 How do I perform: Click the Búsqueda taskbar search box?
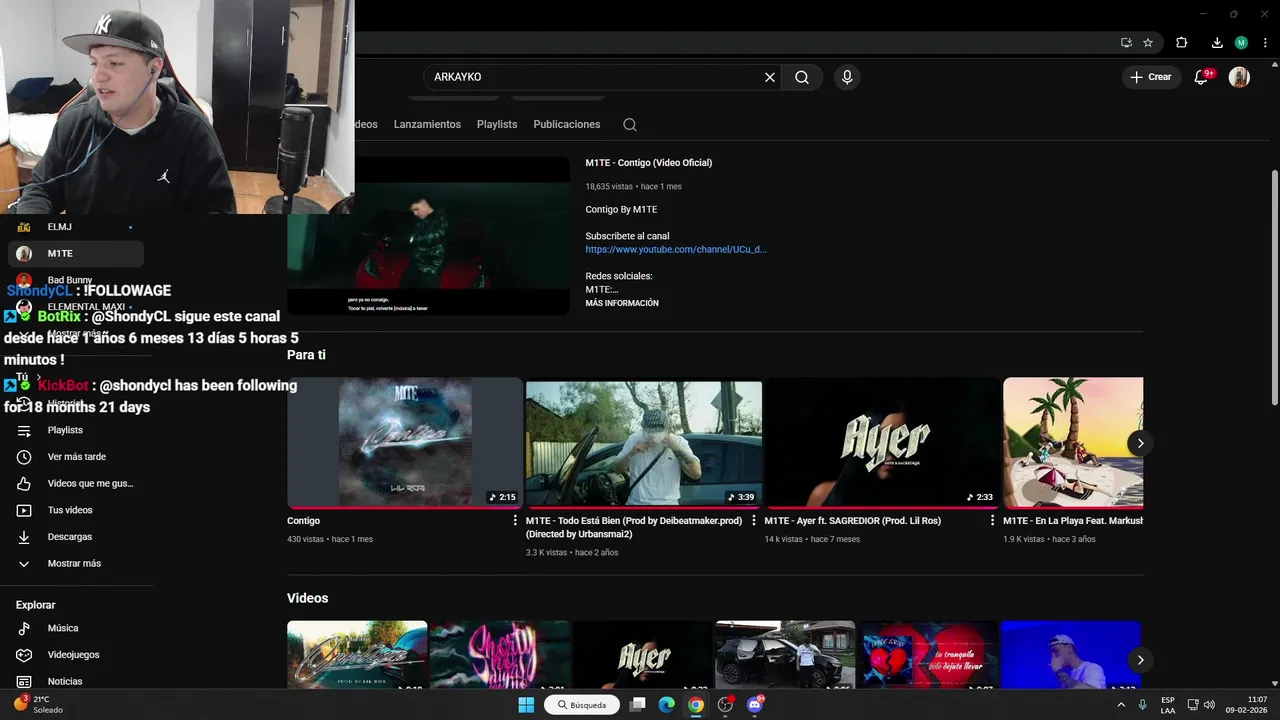[x=581, y=705]
